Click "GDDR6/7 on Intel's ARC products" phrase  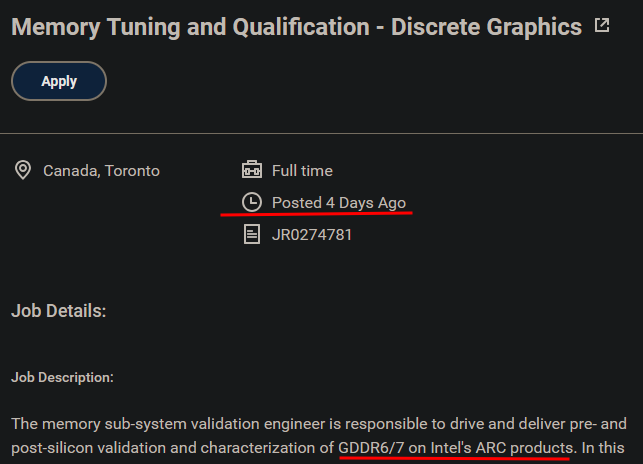coord(456,446)
